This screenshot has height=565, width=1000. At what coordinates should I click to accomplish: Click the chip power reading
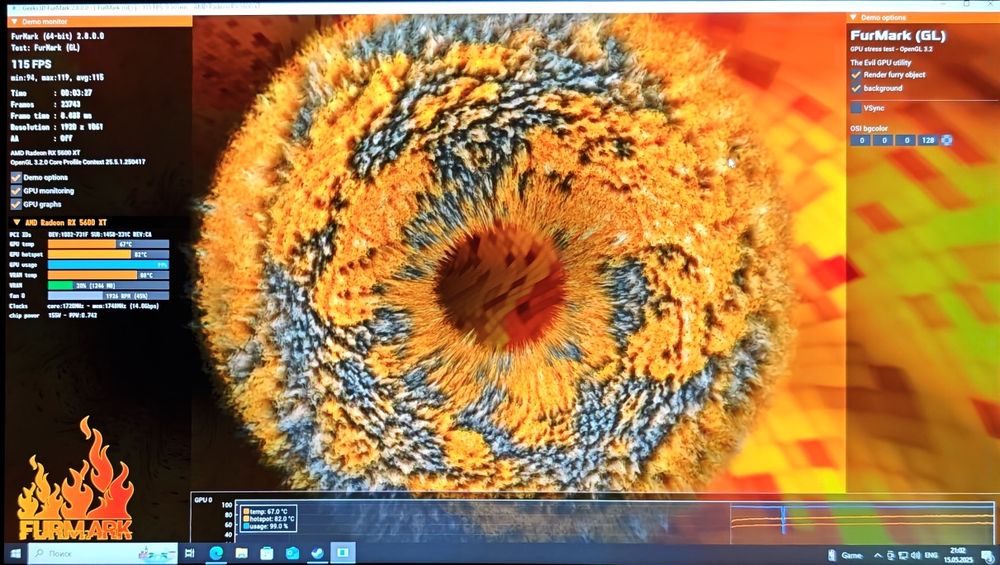click(53, 316)
